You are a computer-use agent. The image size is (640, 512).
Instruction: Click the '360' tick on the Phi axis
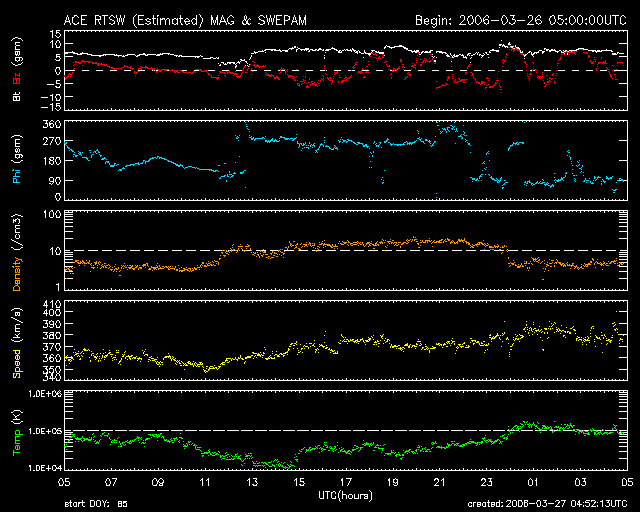point(52,125)
